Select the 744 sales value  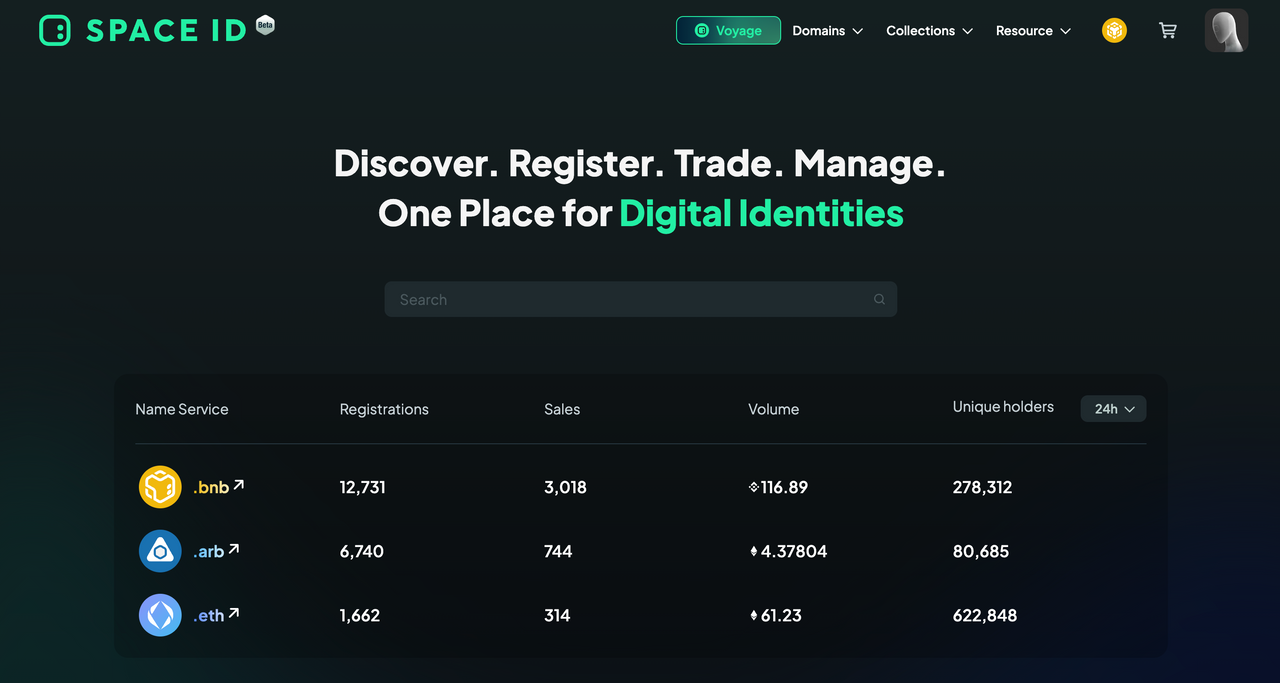pyautogui.click(x=558, y=551)
